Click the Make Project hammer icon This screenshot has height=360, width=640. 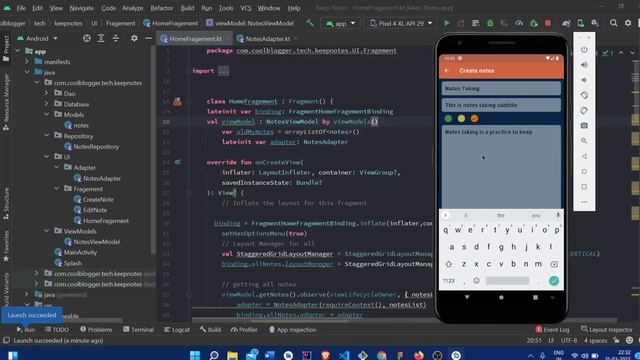tap(310, 23)
